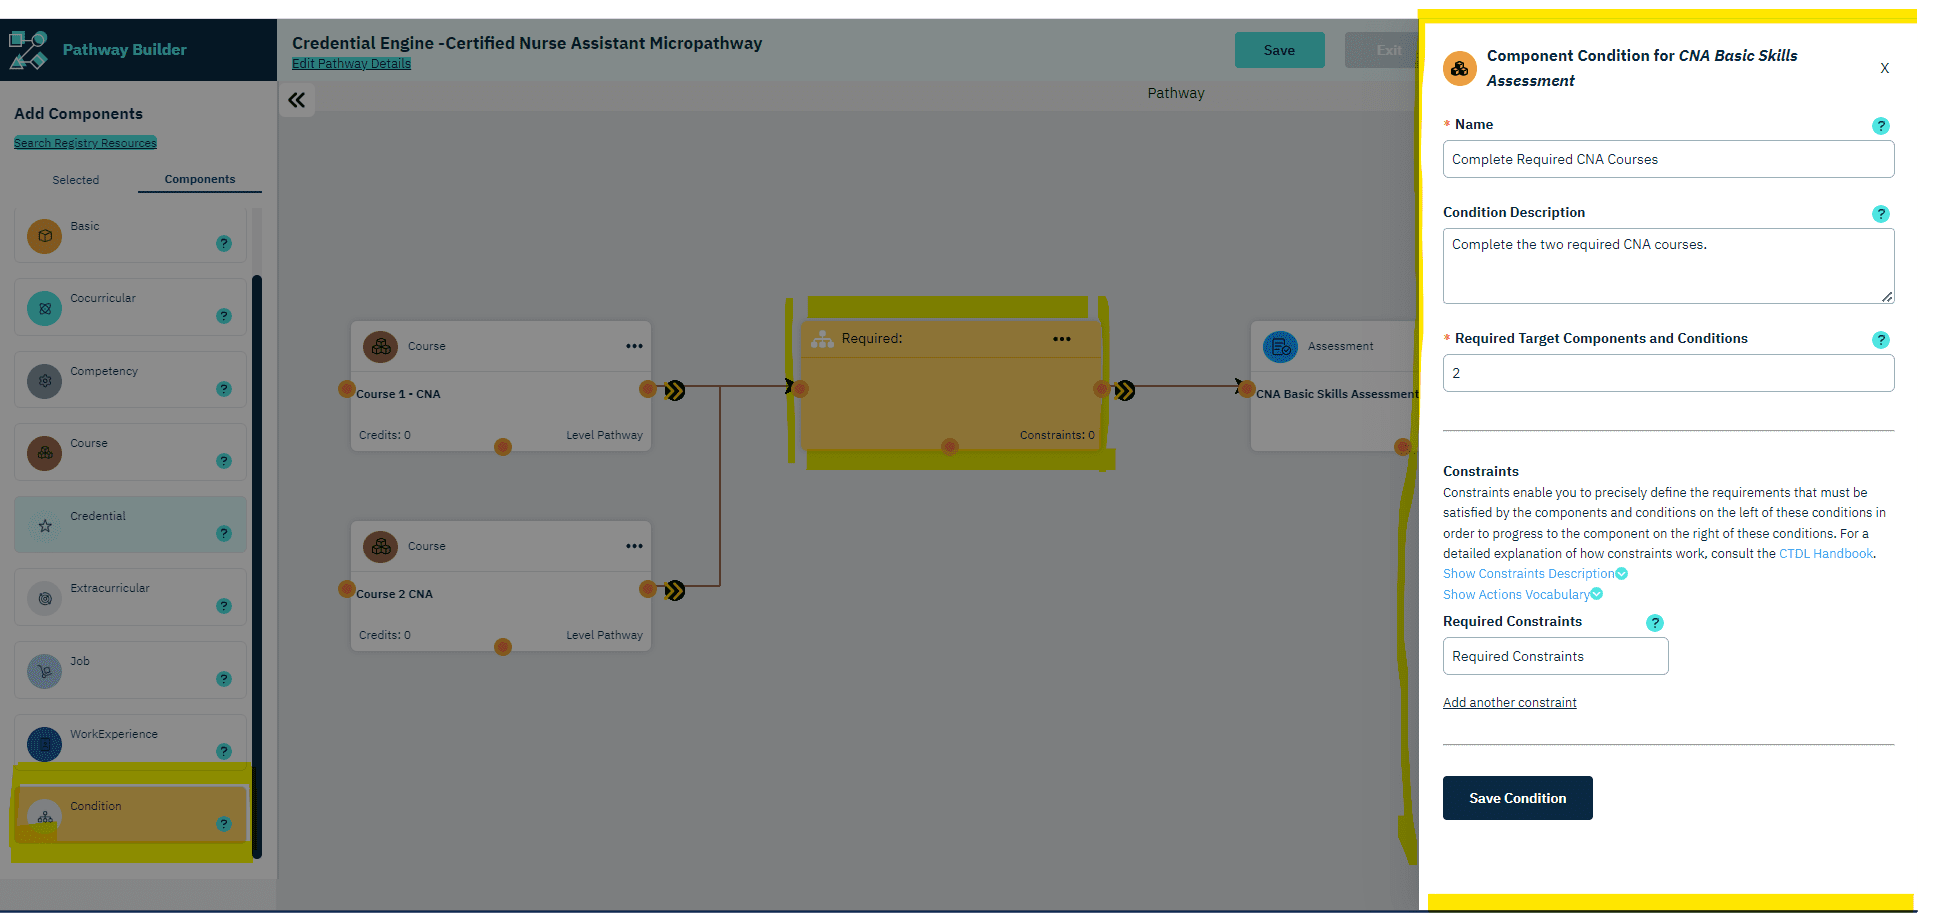Select the Cocurricular component icon
The image size is (1947, 917).
click(44, 308)
